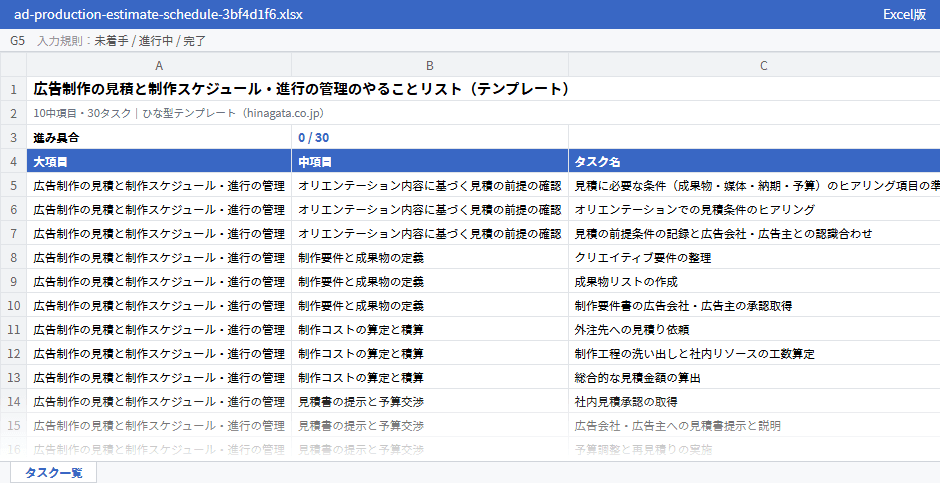Select cell 外注先への見積り依頼
Viewport: 940px width, 483px height.
point(754,330)
